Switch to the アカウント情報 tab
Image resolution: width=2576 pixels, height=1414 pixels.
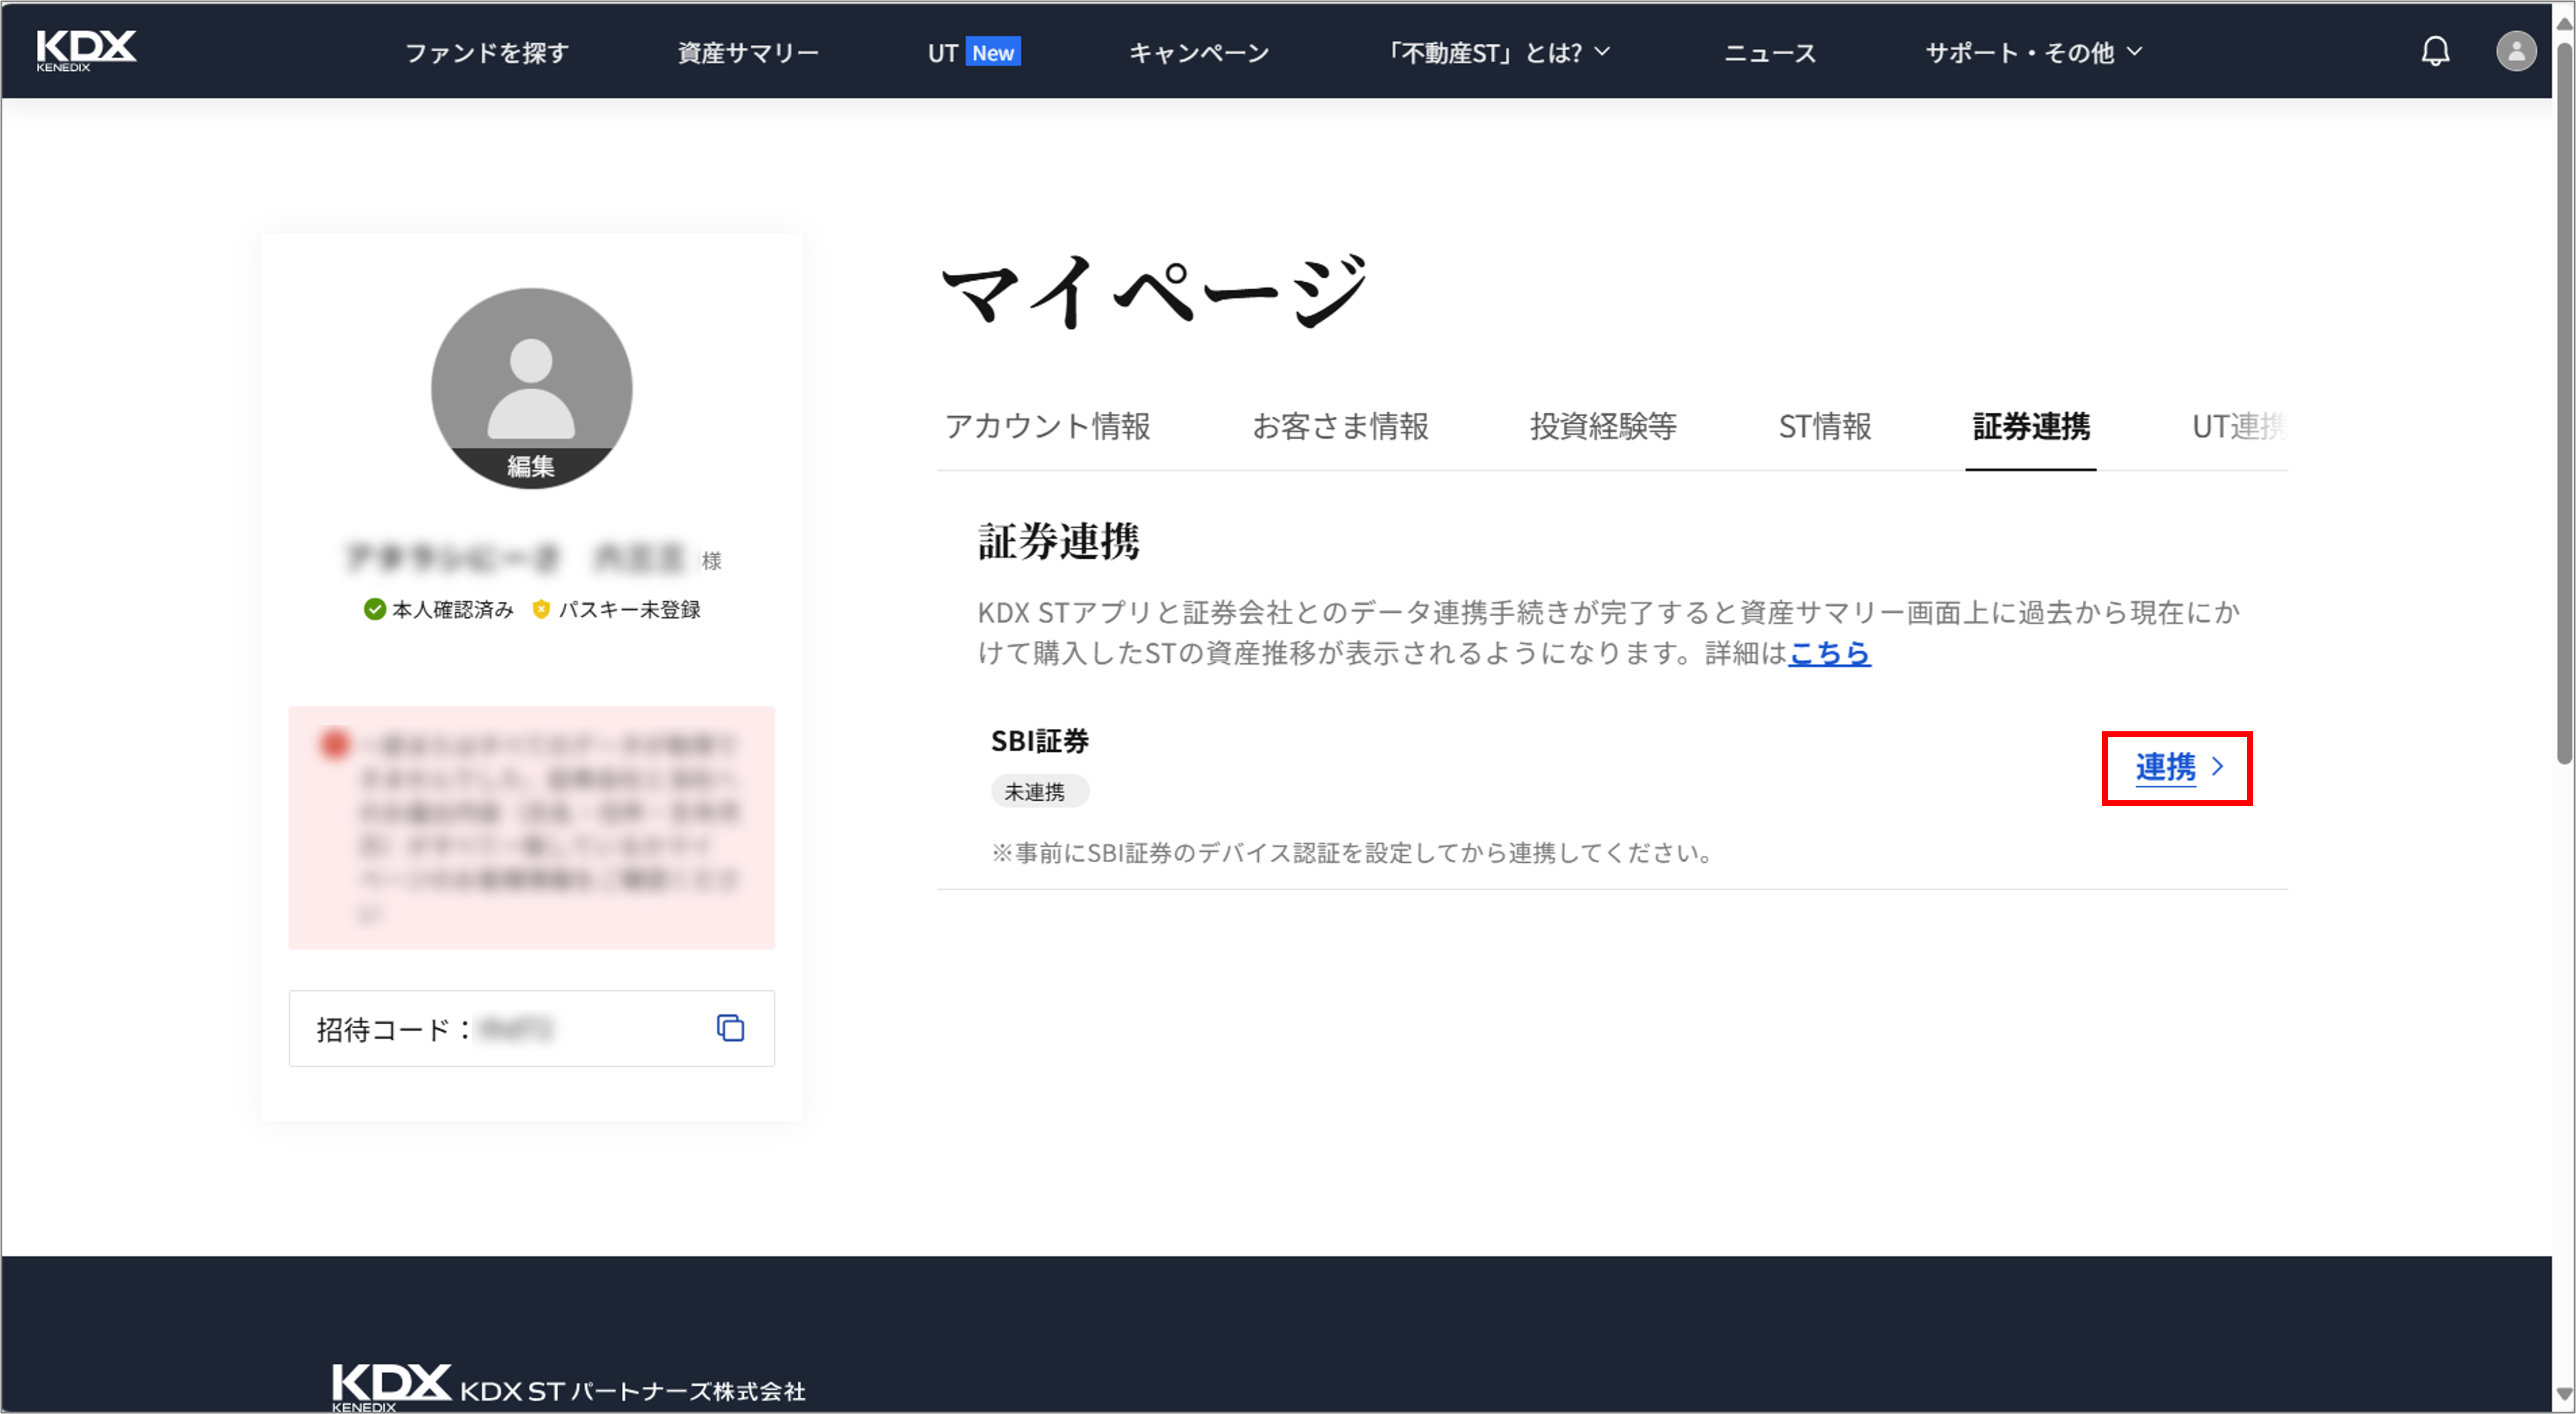coord(1047,426)
